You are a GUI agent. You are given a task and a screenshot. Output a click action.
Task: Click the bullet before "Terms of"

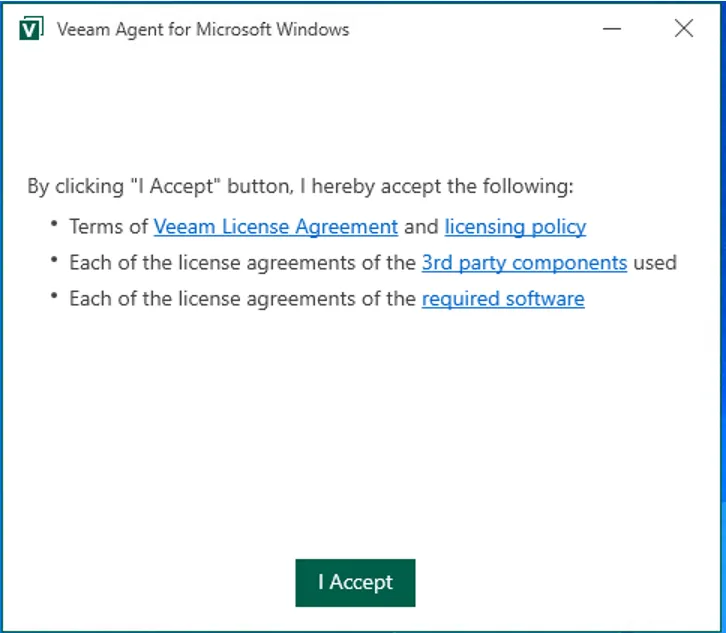click(54, 224)
